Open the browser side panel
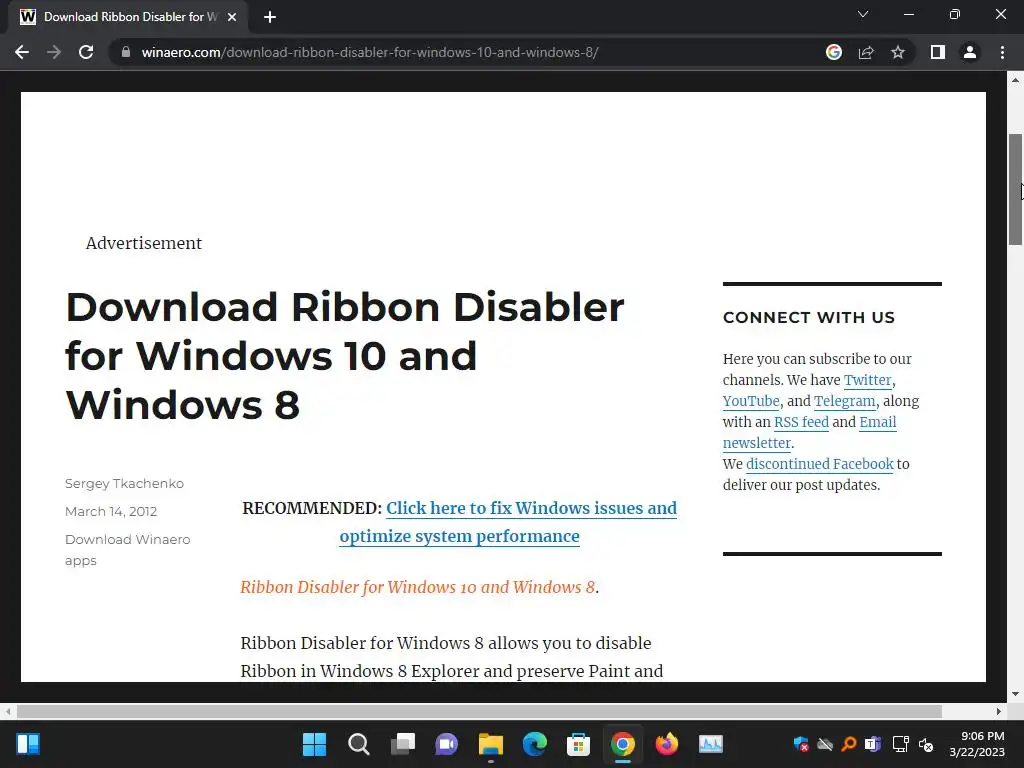 pos(938,52)
